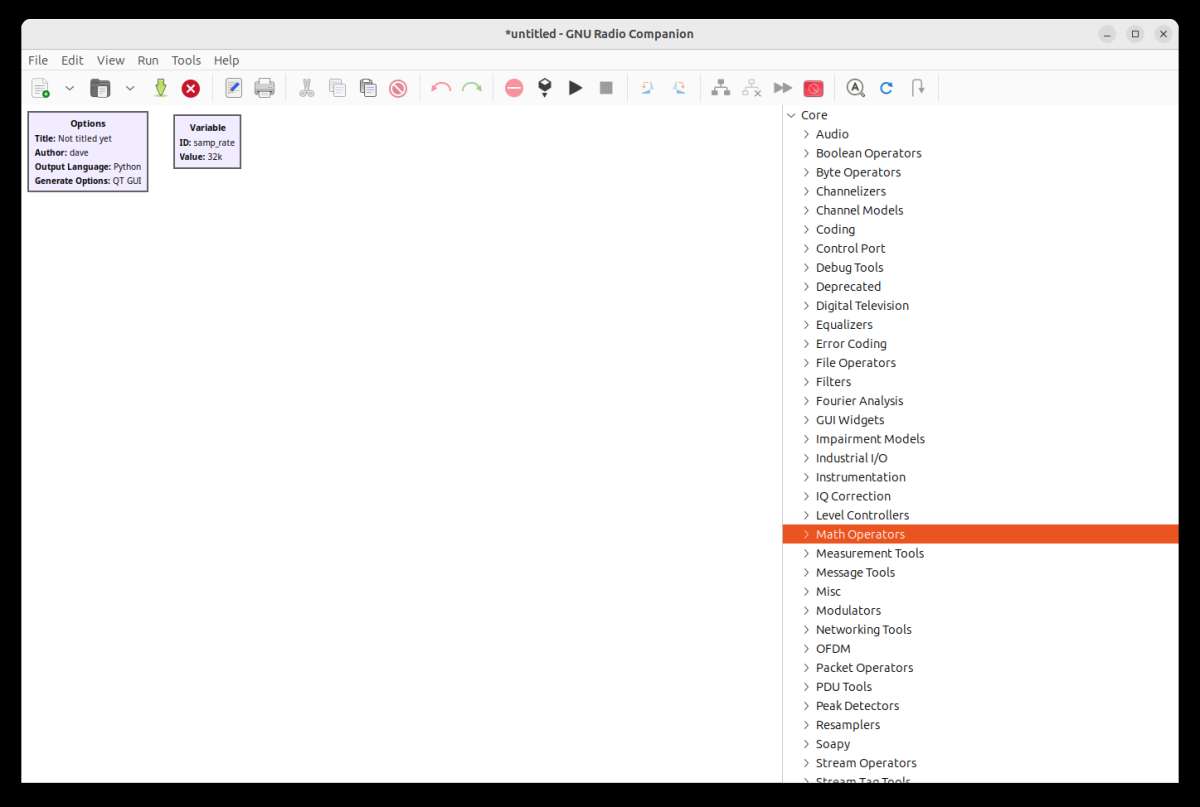Click the Open hier block icon
Viewport: 1200px width, 807px height.
(917, 88)
